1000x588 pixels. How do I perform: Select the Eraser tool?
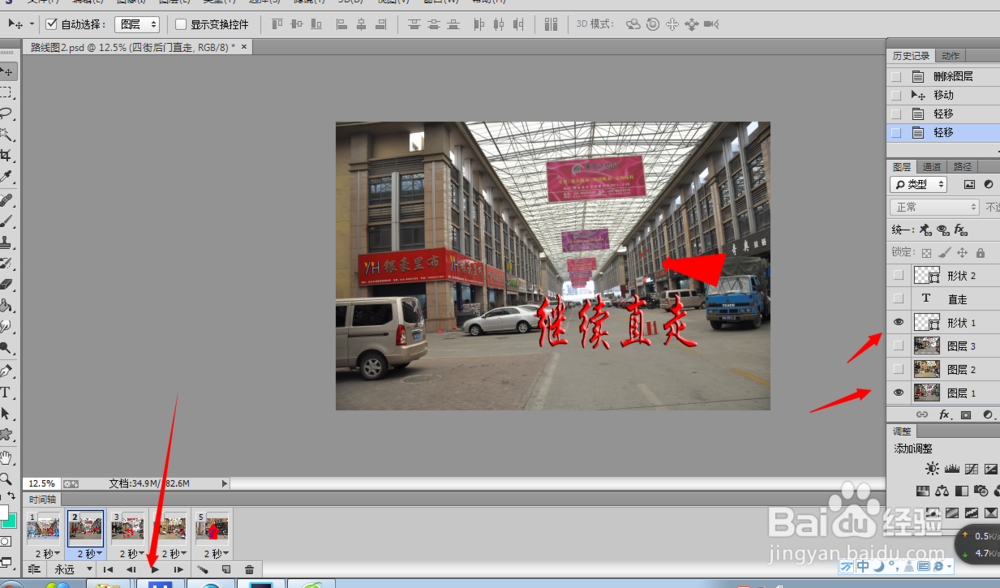point(6,284)
